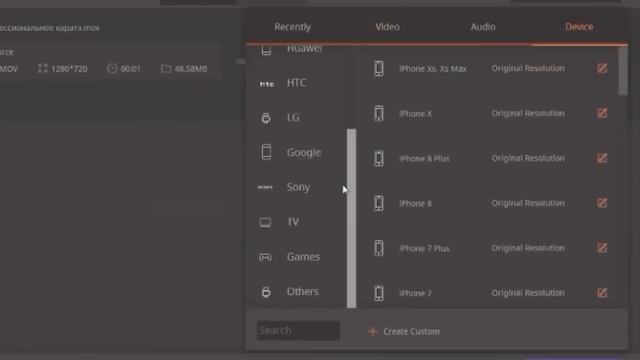Select Google brand label
Viewport: 640px width, 360px height.
click(304, 153)
